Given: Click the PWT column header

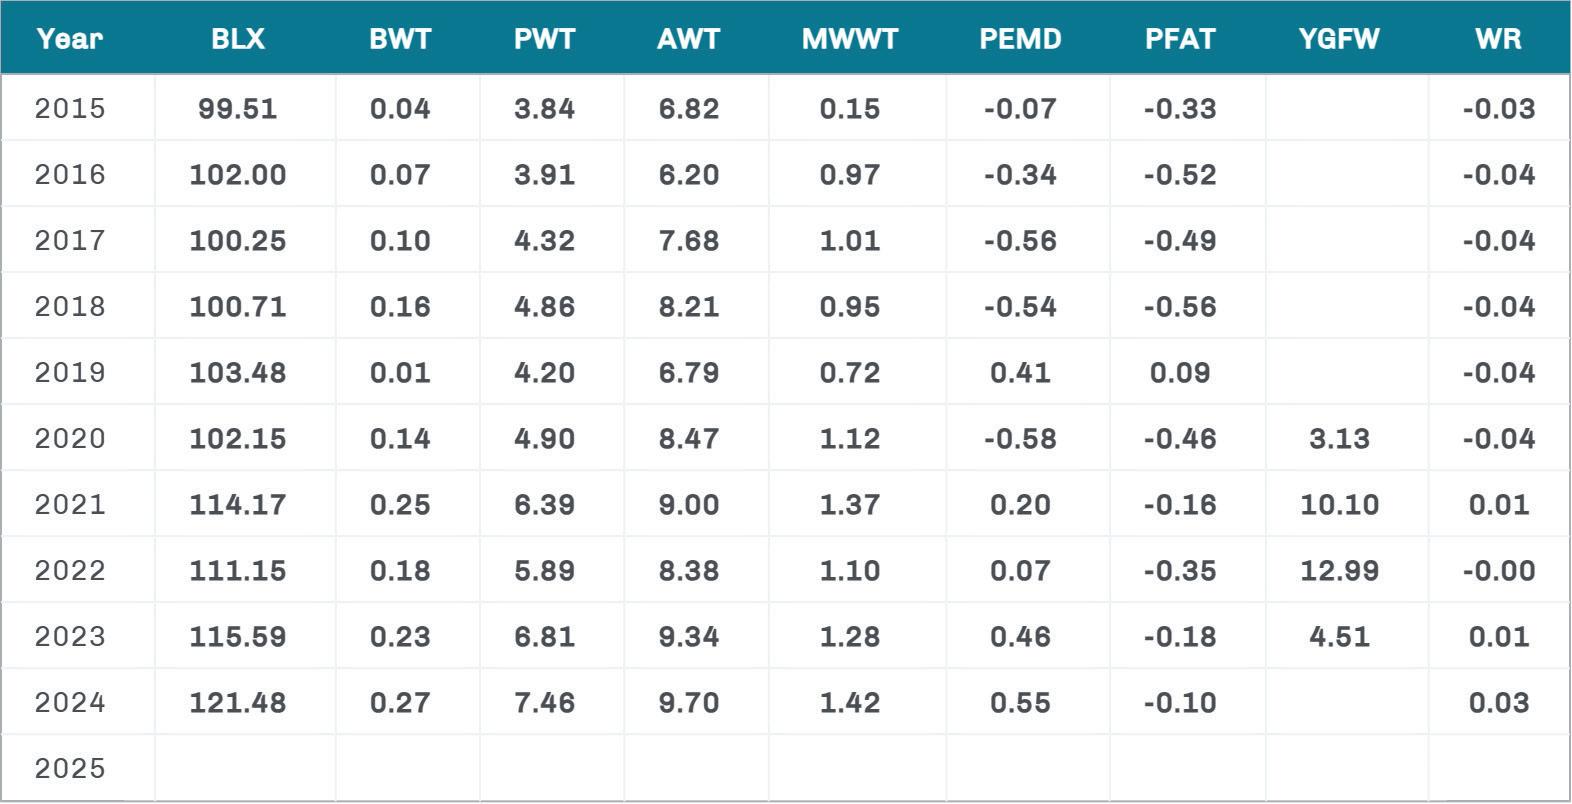Looking at the screenshot, I should coord(544,39).
